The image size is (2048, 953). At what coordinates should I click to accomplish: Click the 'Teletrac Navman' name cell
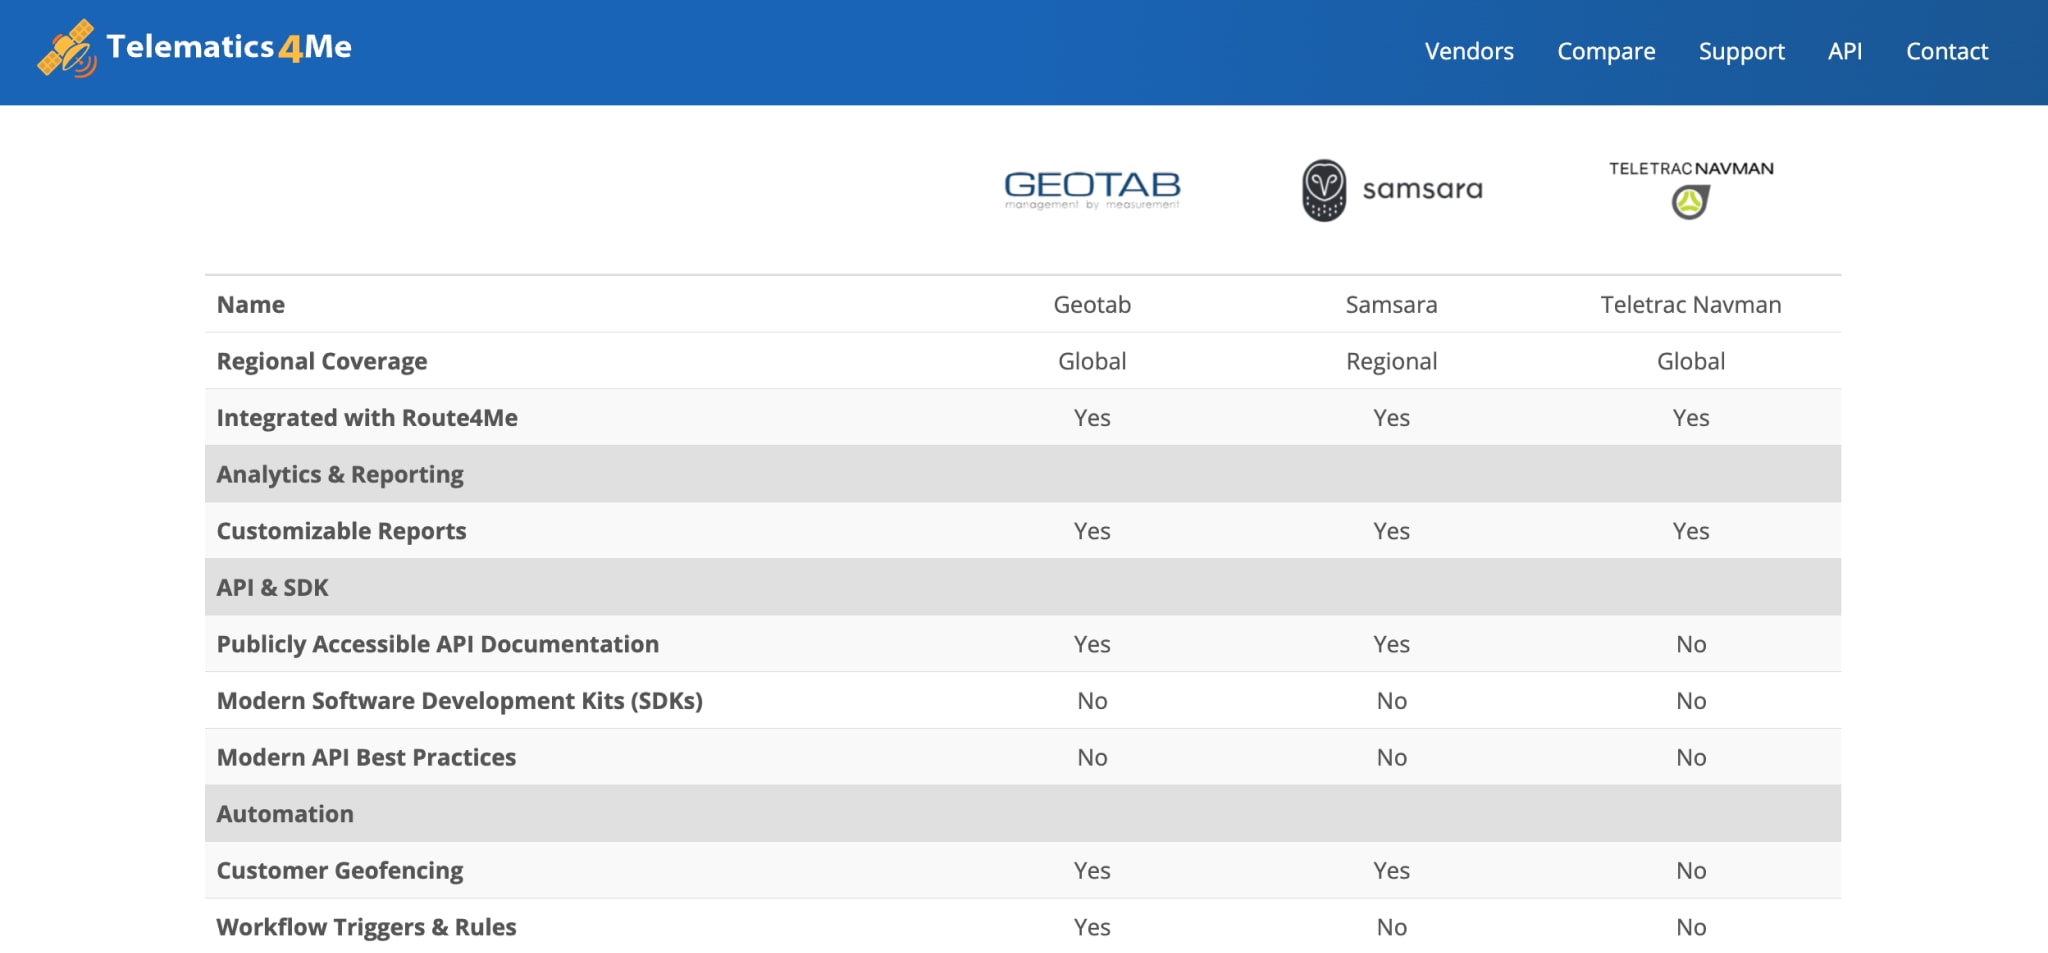click(1691, 304)
